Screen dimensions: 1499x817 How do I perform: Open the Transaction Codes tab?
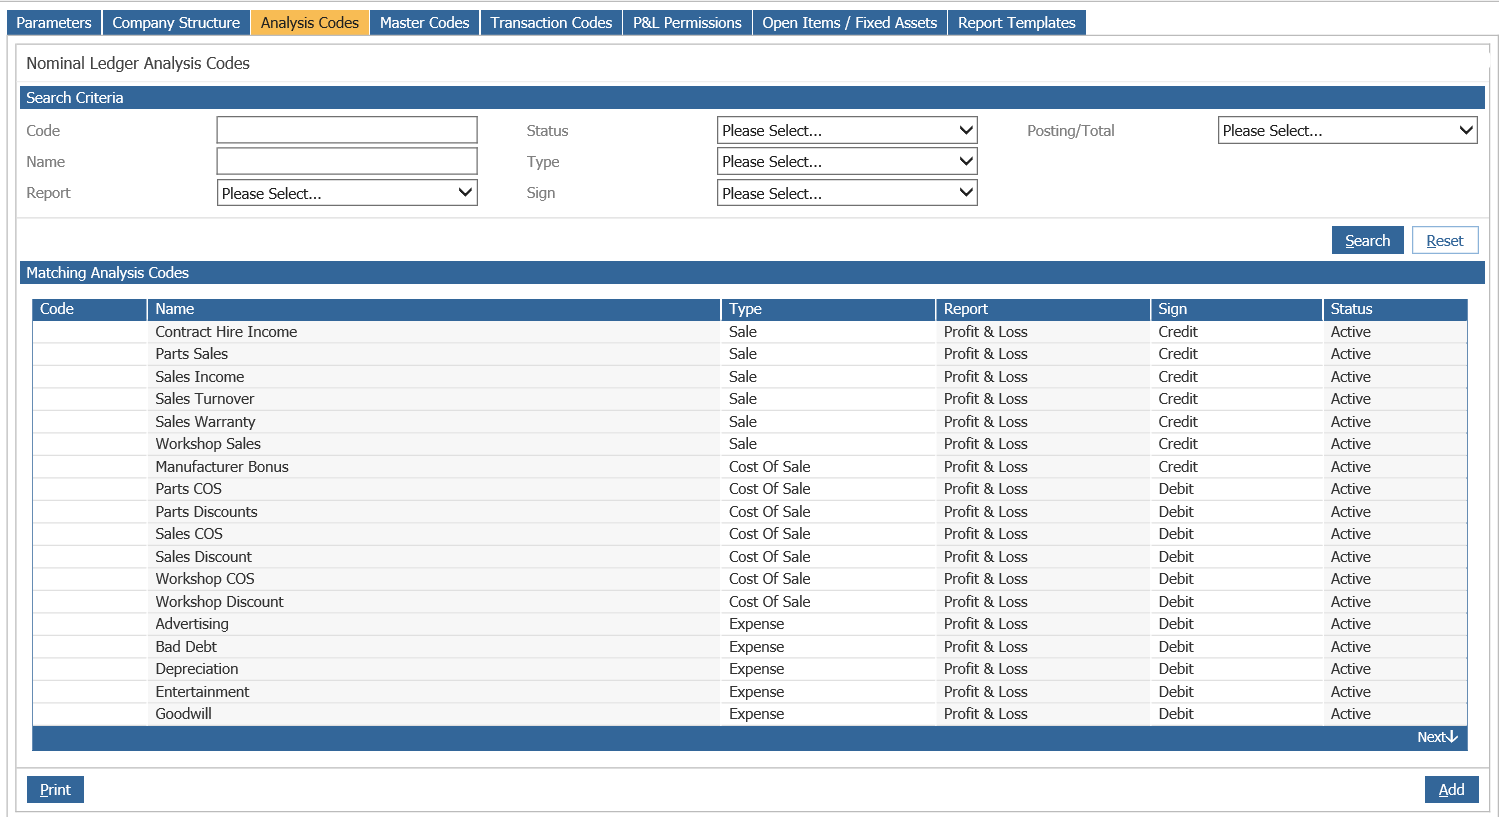pyautogui.click(x=550, y=22)
